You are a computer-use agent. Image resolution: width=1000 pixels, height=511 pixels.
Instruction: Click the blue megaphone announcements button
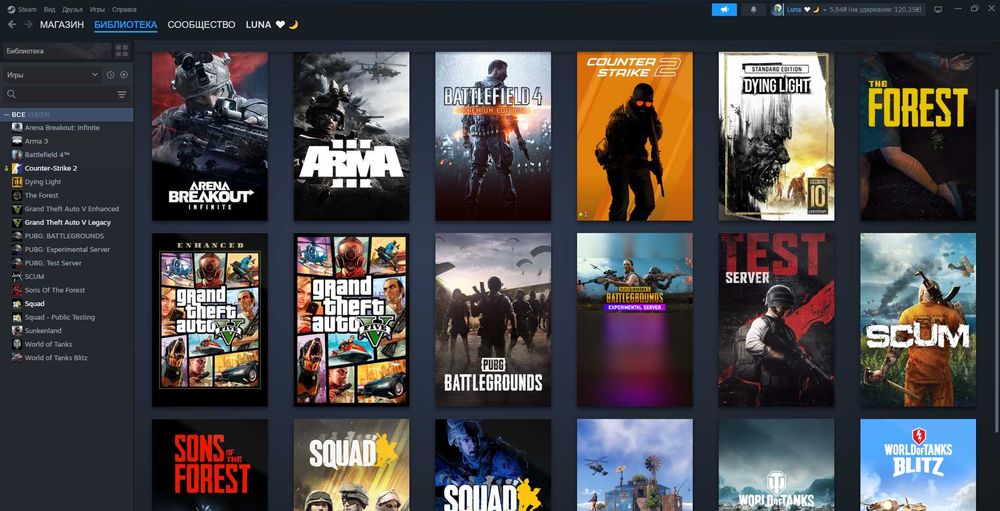(x=724, y=10)
